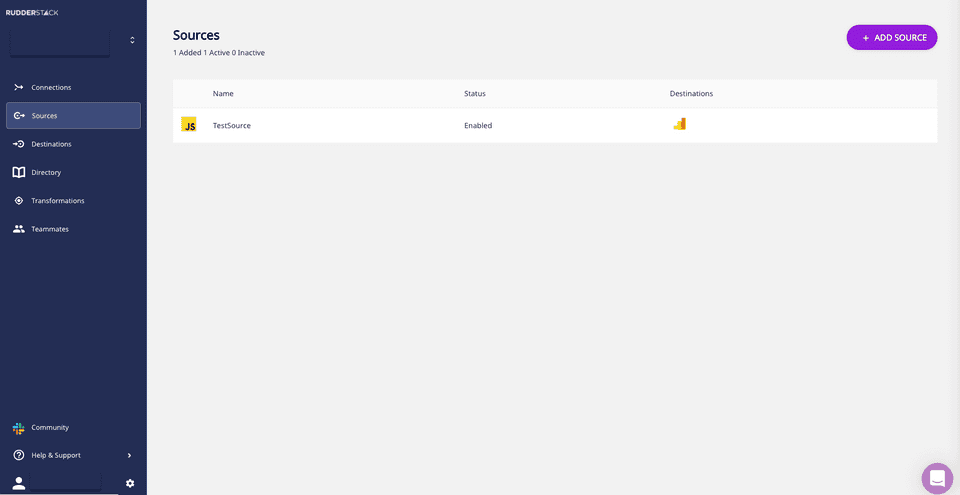Open settings via the gear icon
This screenshot has height=495, width=960.
[130, 483]
